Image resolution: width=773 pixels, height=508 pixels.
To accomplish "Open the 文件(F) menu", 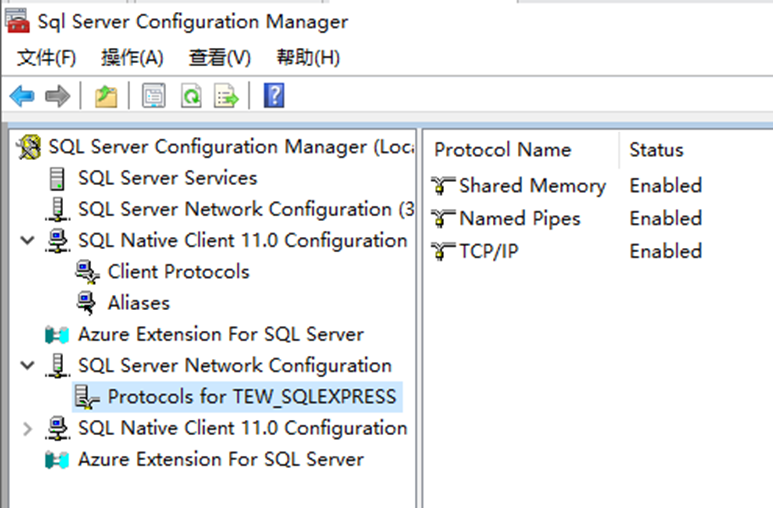I will [x=46, y=58].
